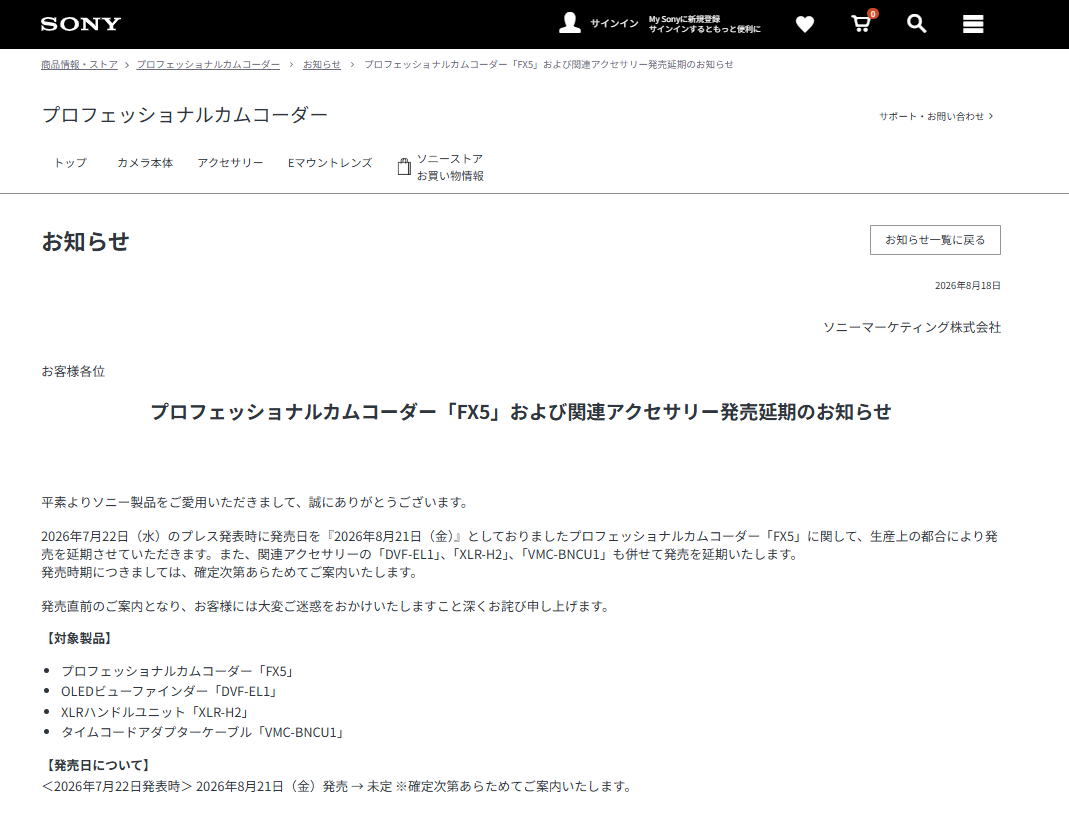Image resolution: width=1069 pixels, height=837 pixels.
Task: Click the 【対象製品】 heading
Action: click(78, 639)
